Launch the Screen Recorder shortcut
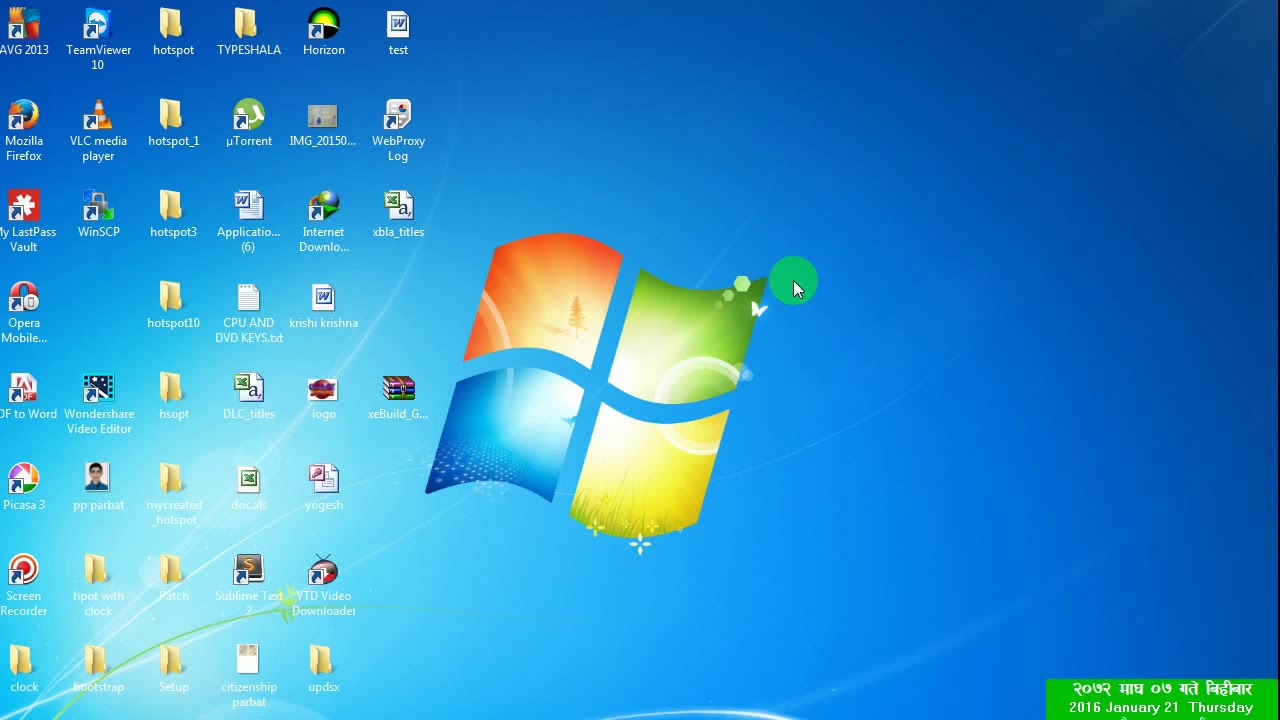This screenshot has width=1280, height=720. click(24, 585)
